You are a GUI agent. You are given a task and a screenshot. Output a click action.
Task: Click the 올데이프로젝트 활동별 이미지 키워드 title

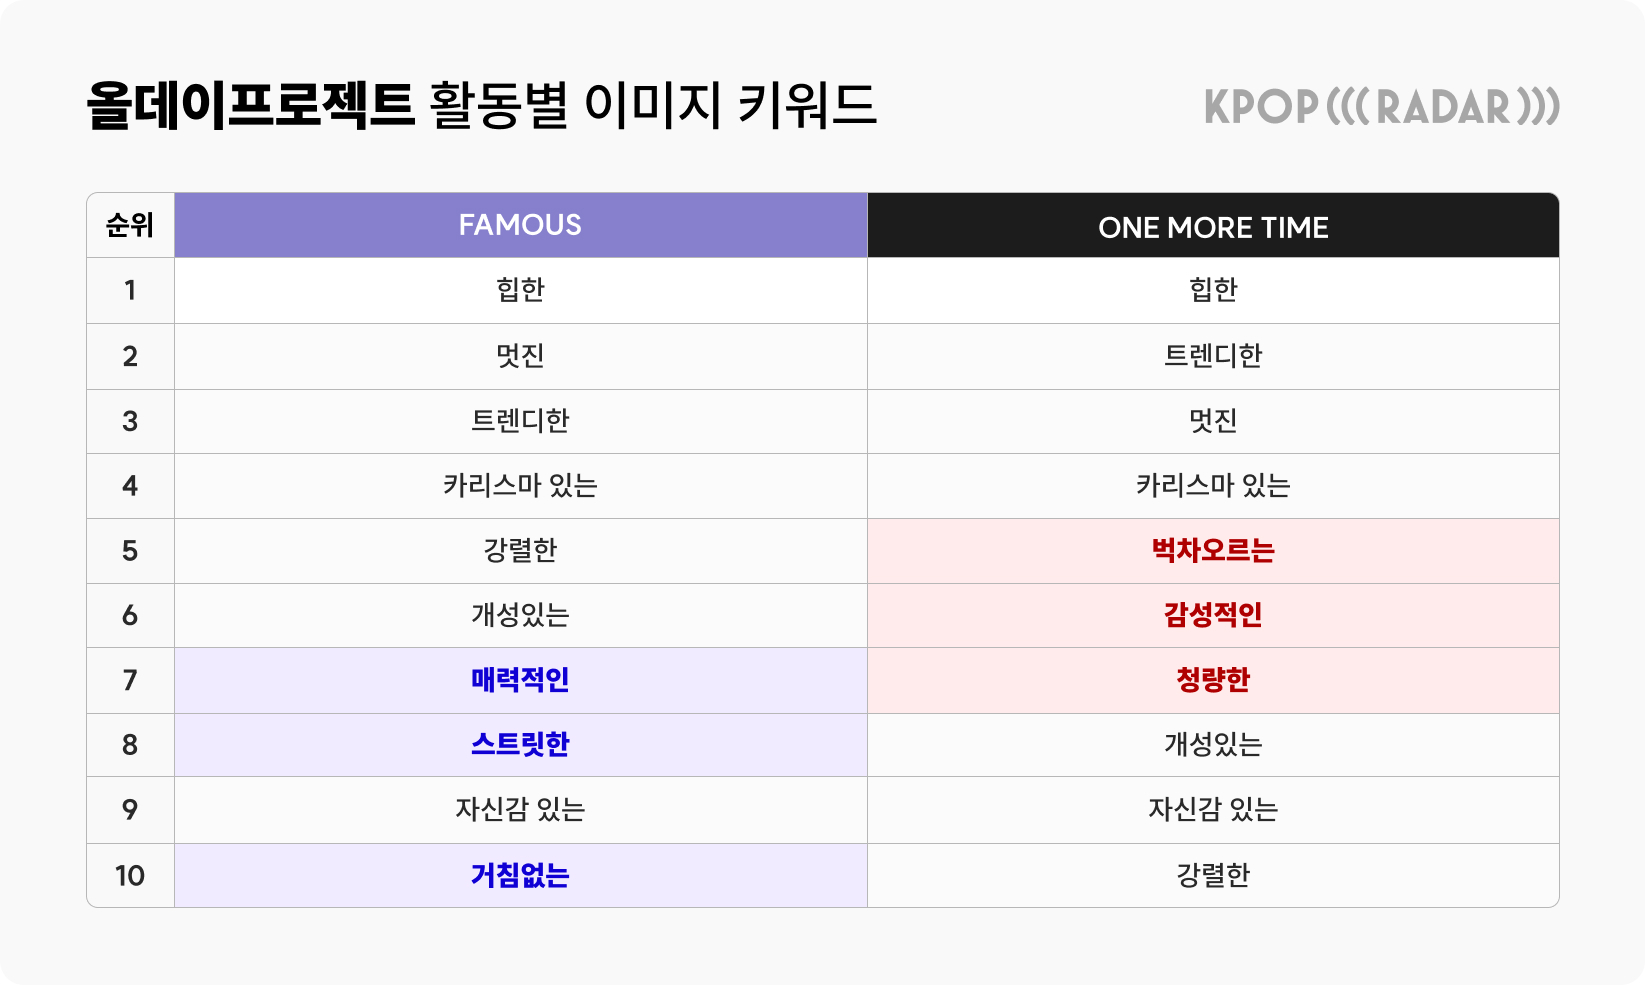(x=481, y=106)
